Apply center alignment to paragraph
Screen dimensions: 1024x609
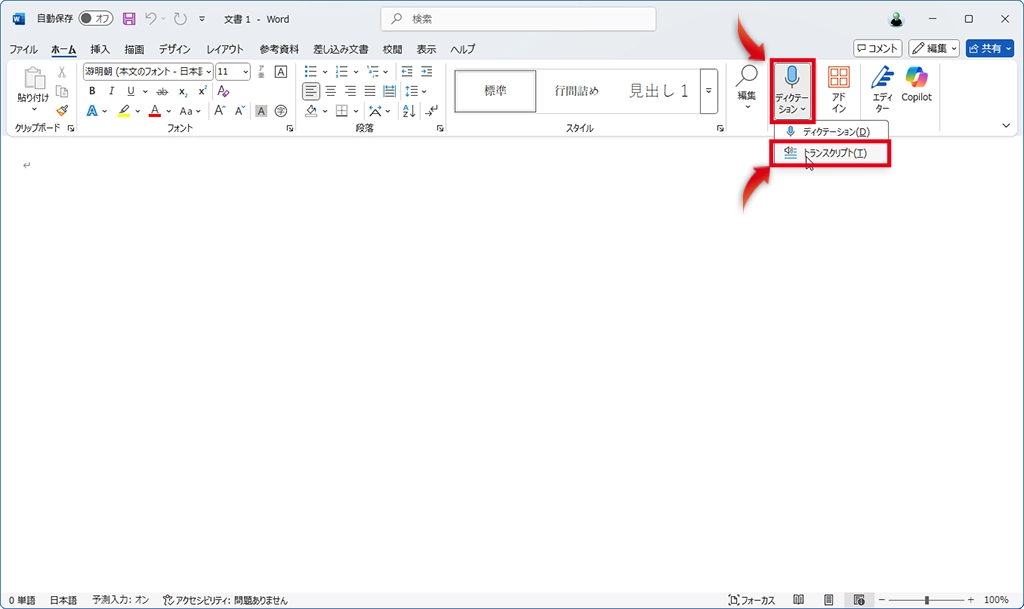[332, 91]
